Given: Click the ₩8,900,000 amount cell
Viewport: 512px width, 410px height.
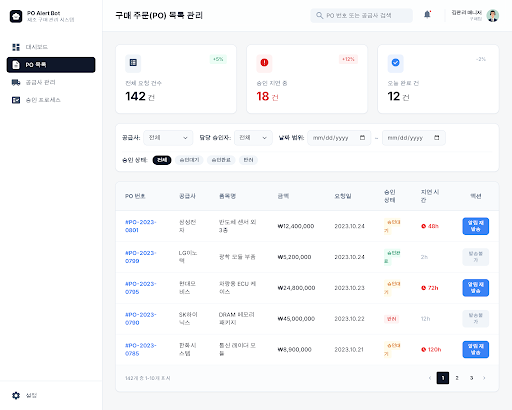Looking at the screenshot, I should pos(294,350).
